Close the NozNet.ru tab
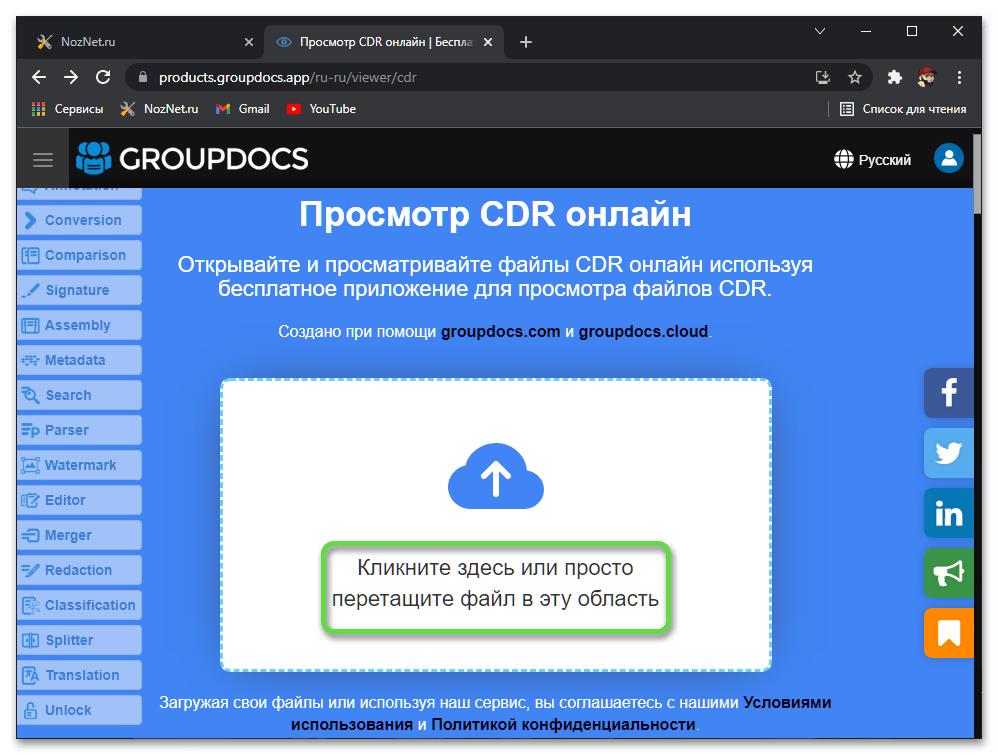Viewport: 998px width, 755px height. 249,42
